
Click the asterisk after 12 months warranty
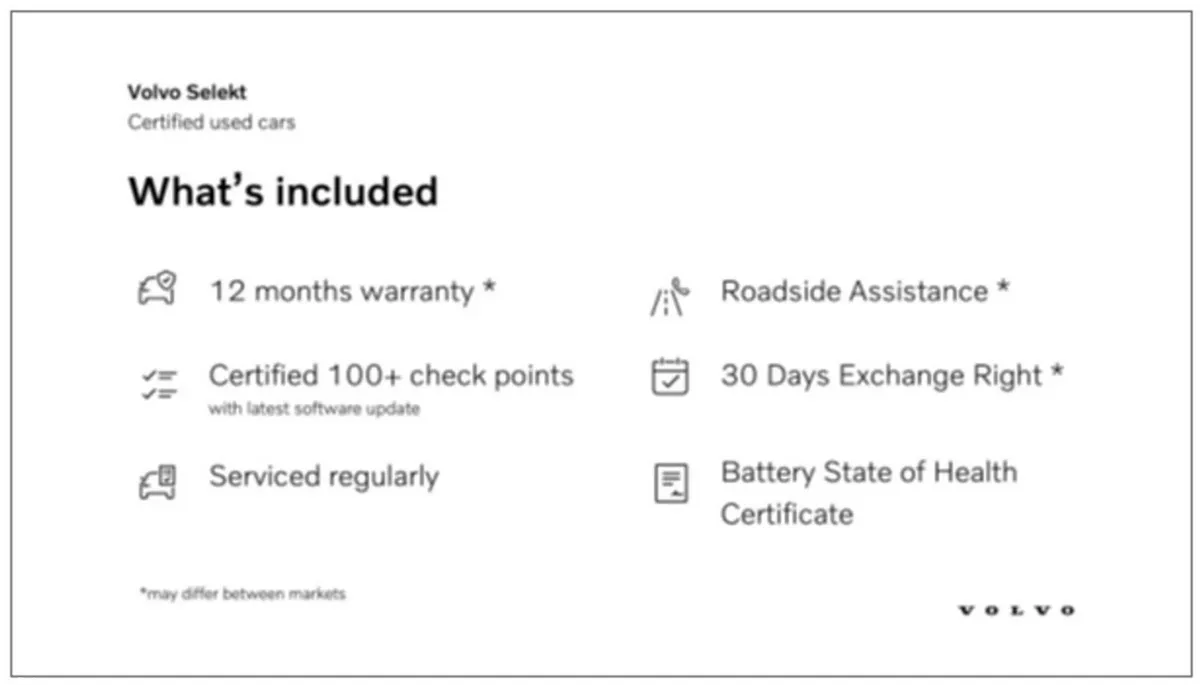click(x=489, y=287)
